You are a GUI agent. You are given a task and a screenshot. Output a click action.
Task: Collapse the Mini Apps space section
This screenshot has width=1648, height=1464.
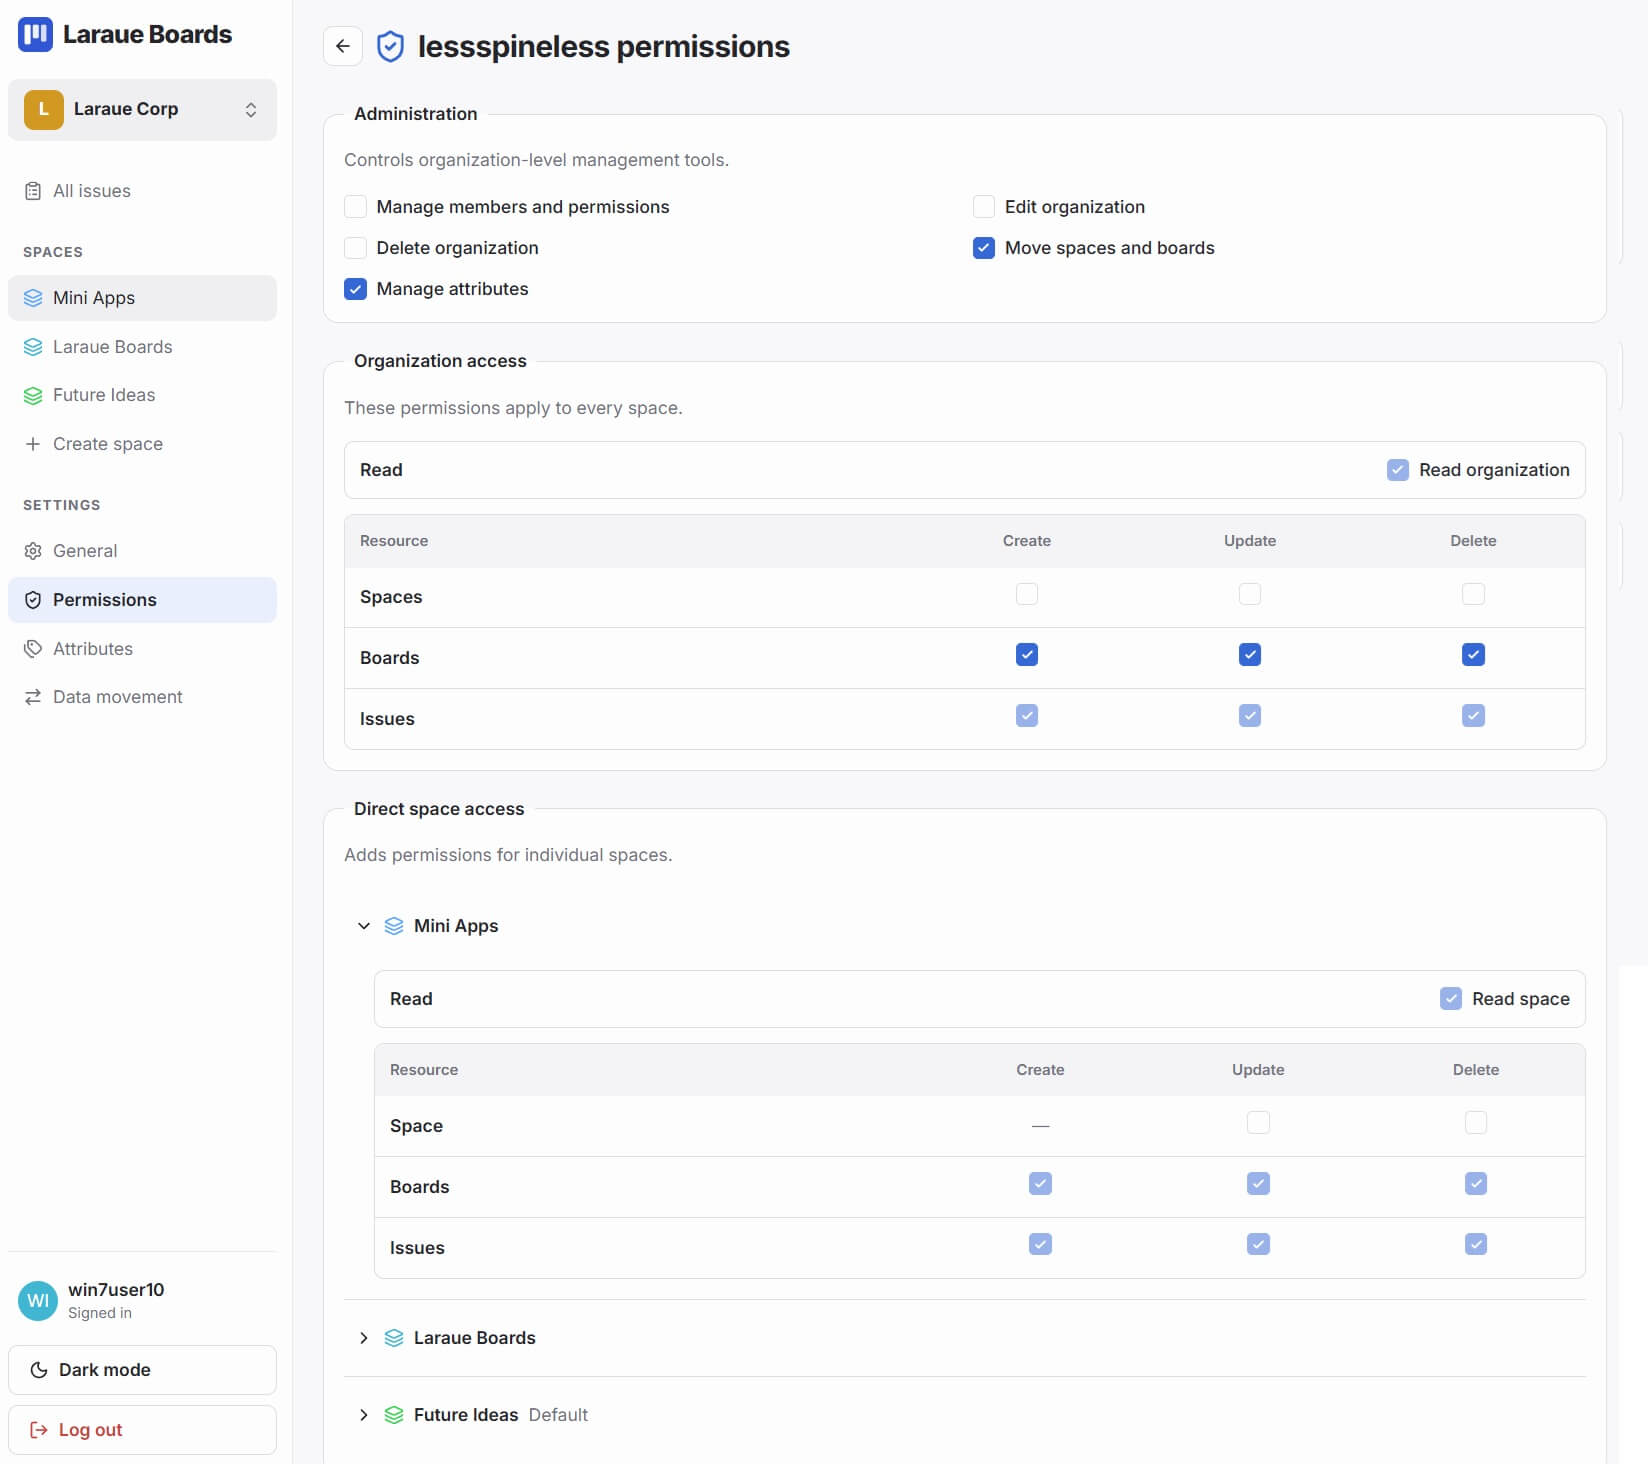tap(364, 926)
